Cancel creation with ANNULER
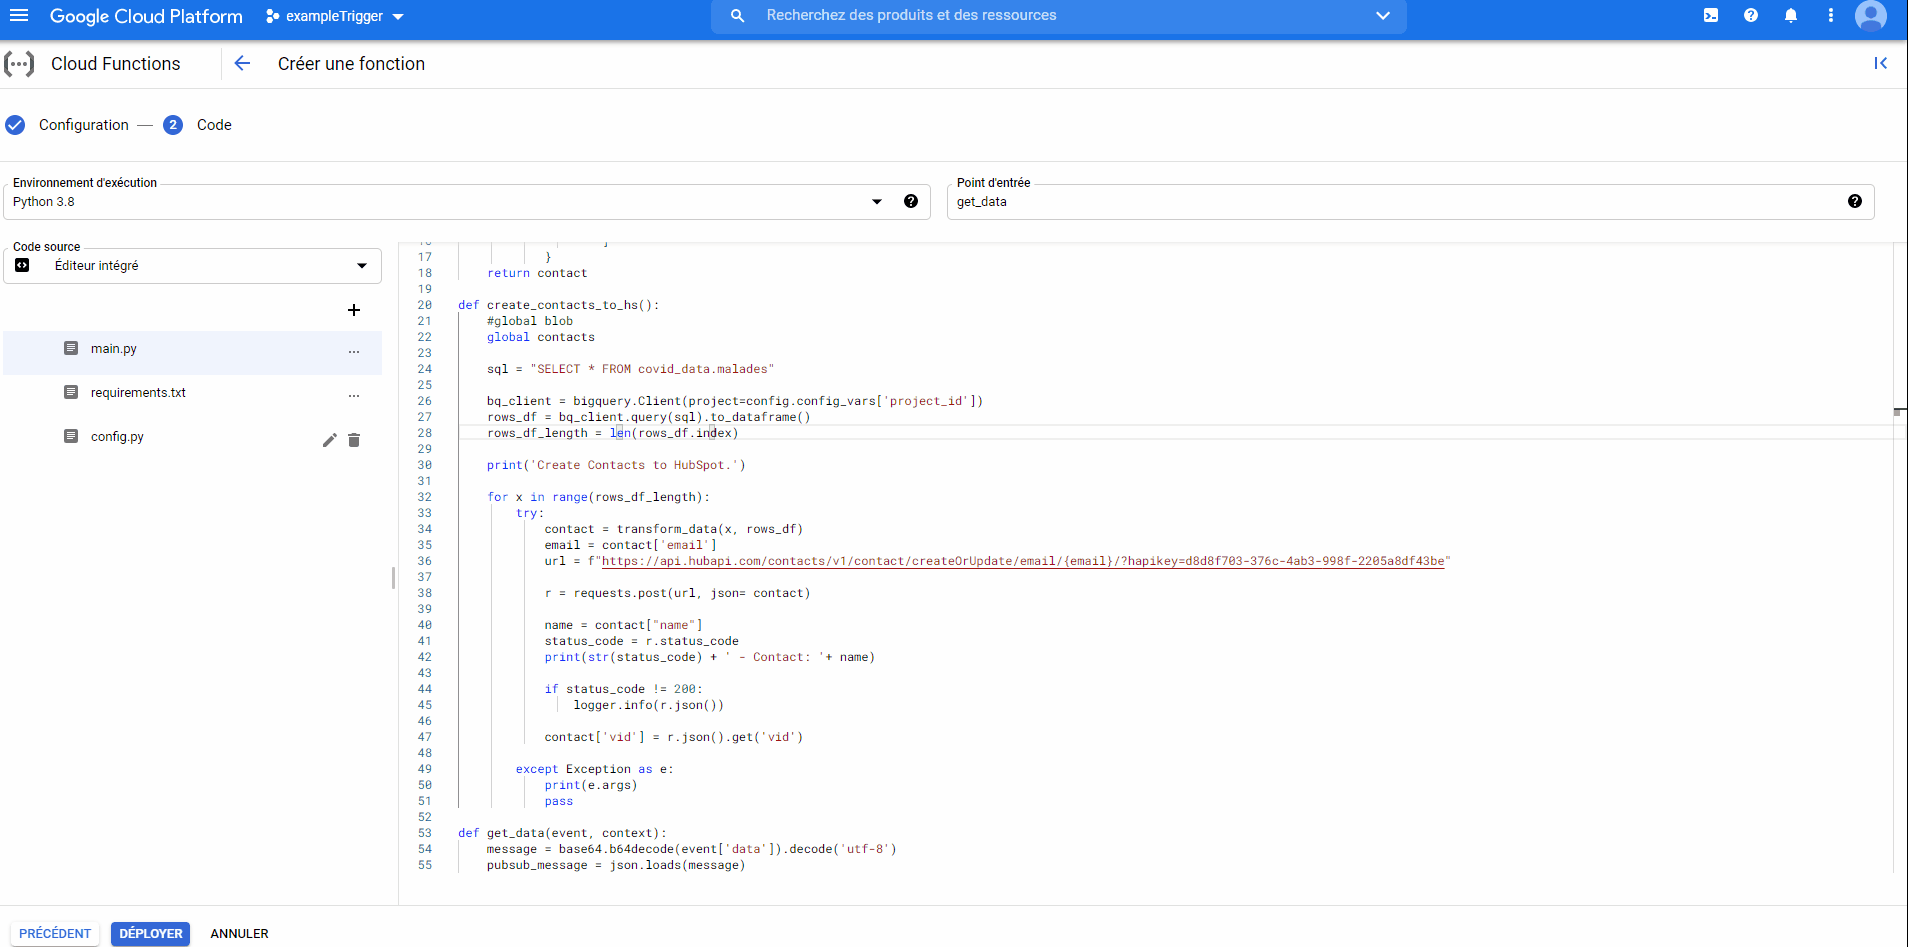 coord(239,934)
